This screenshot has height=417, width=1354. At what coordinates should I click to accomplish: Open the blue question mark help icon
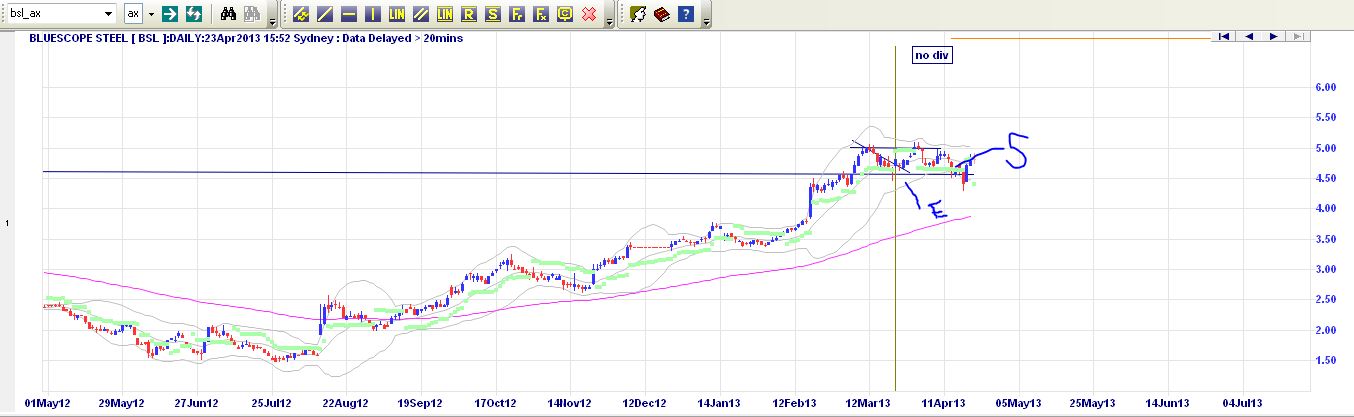coord(685,14)
